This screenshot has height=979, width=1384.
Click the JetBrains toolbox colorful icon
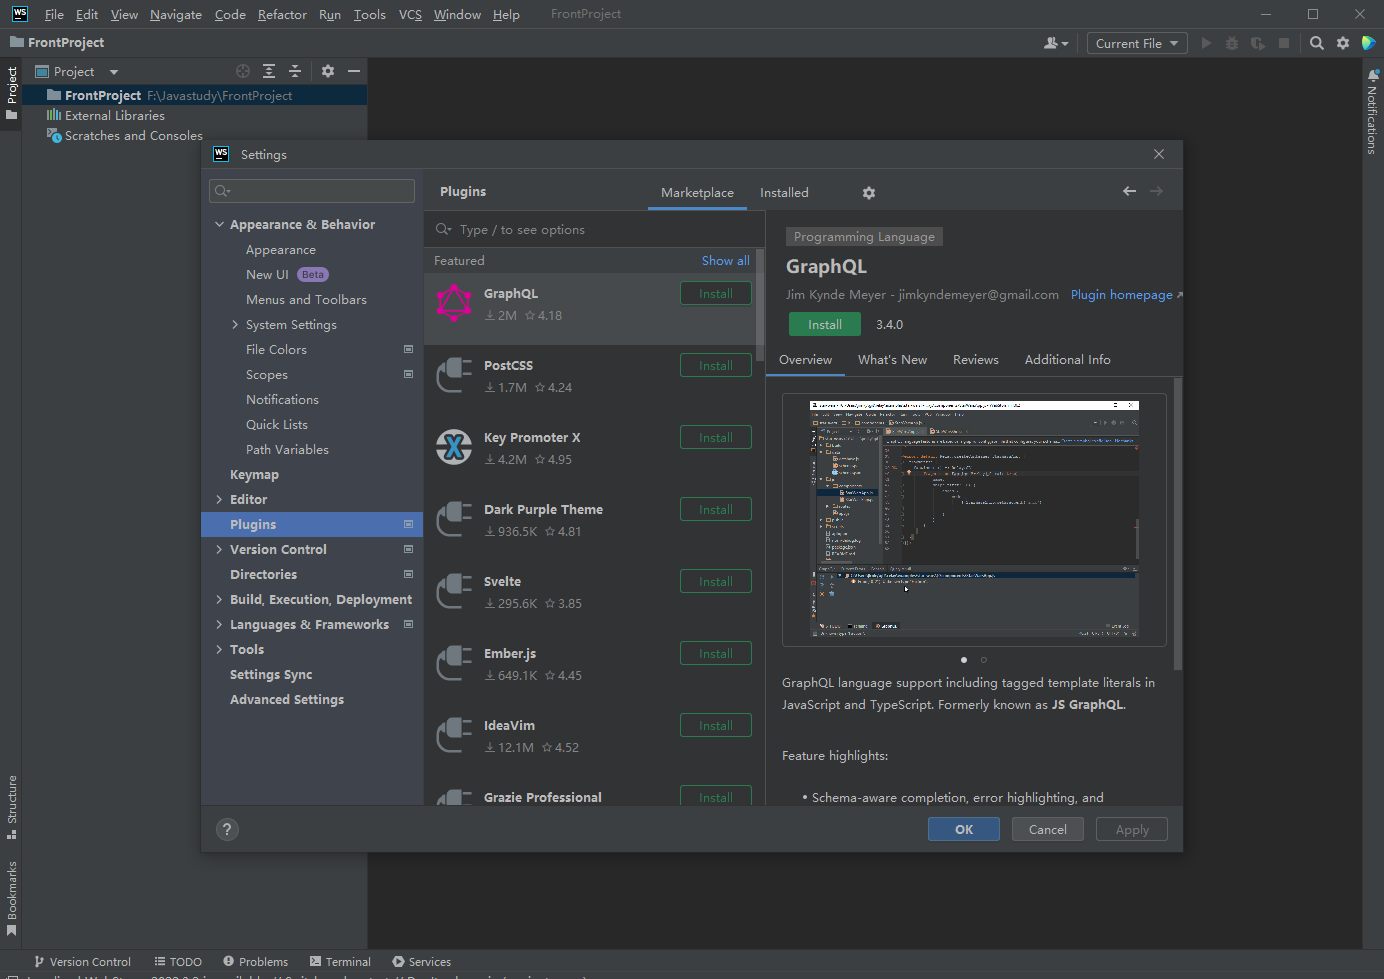[1369, 43]
